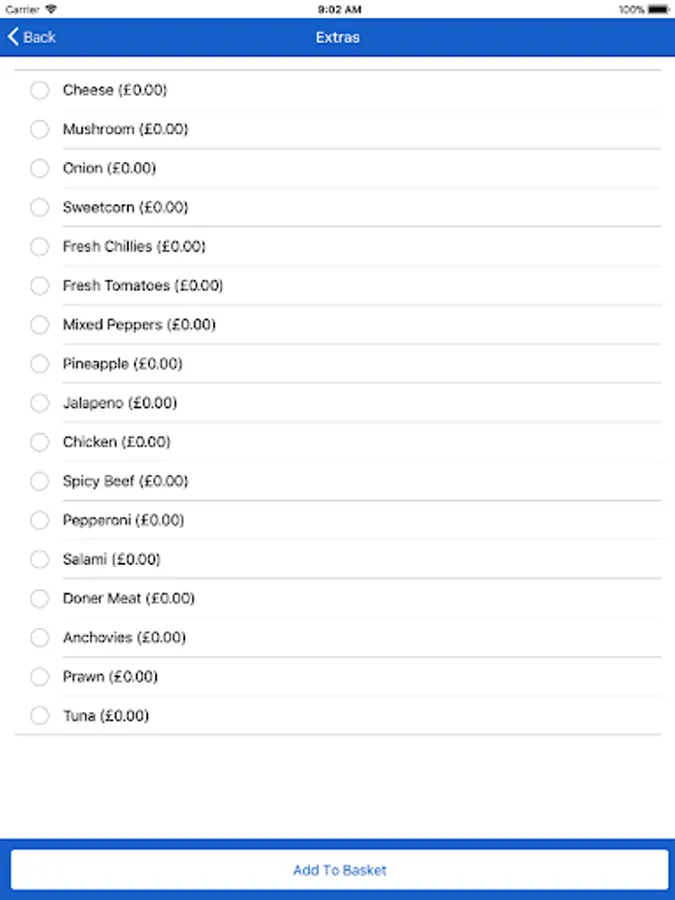Toggle the Onion option circle
The height and width of the screenshot is (900, 675).
pos(40,168)
